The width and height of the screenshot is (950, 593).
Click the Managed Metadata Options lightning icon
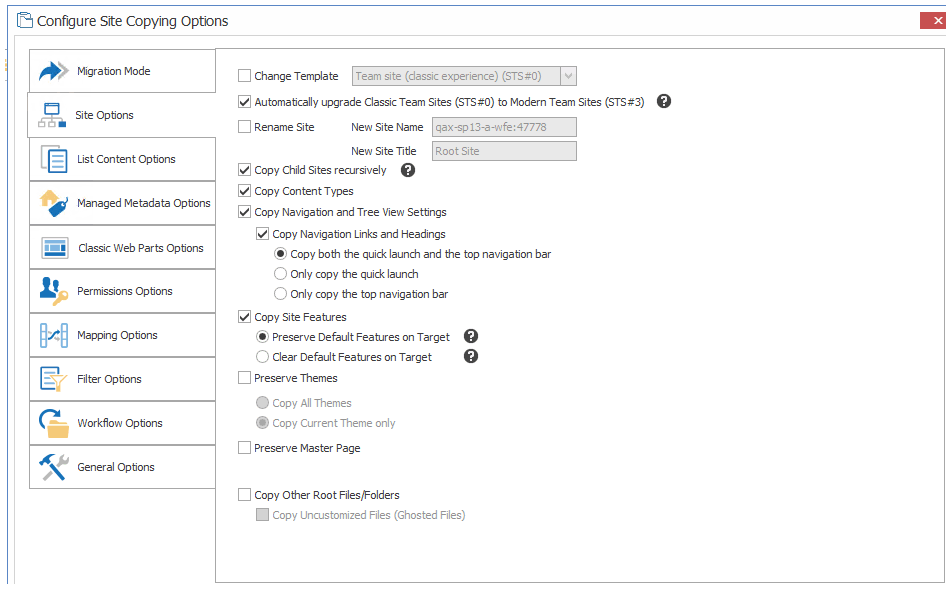tap(53, 202)
